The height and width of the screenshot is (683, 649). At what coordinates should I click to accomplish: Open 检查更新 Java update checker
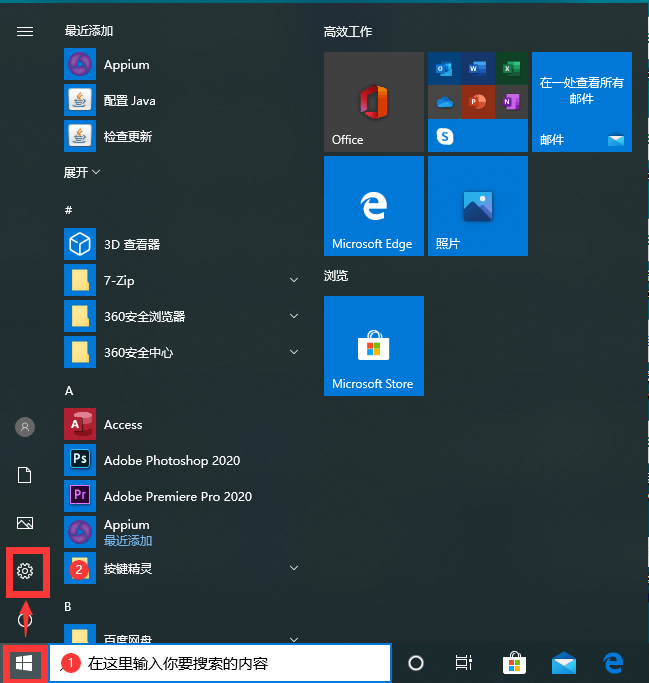click(183, 136)
